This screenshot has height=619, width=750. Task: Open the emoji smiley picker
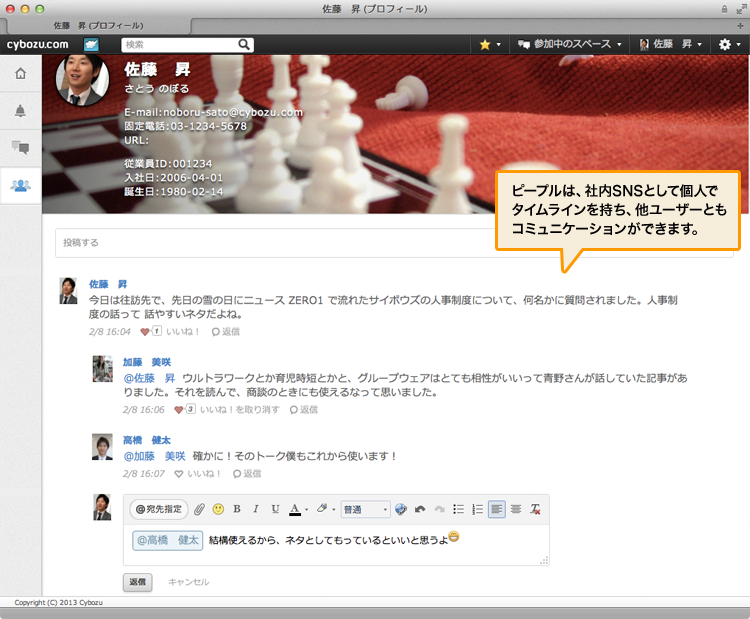pyautogui.click(x=218, y=509)
